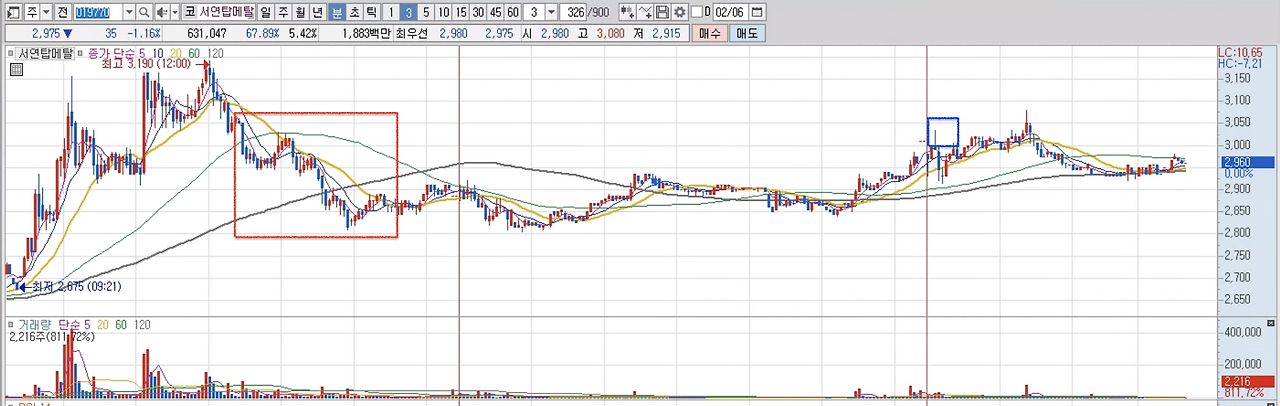Choose the 15 minute interval button
The height and width of the screenshot is (406, 1280).
point(461,12)
